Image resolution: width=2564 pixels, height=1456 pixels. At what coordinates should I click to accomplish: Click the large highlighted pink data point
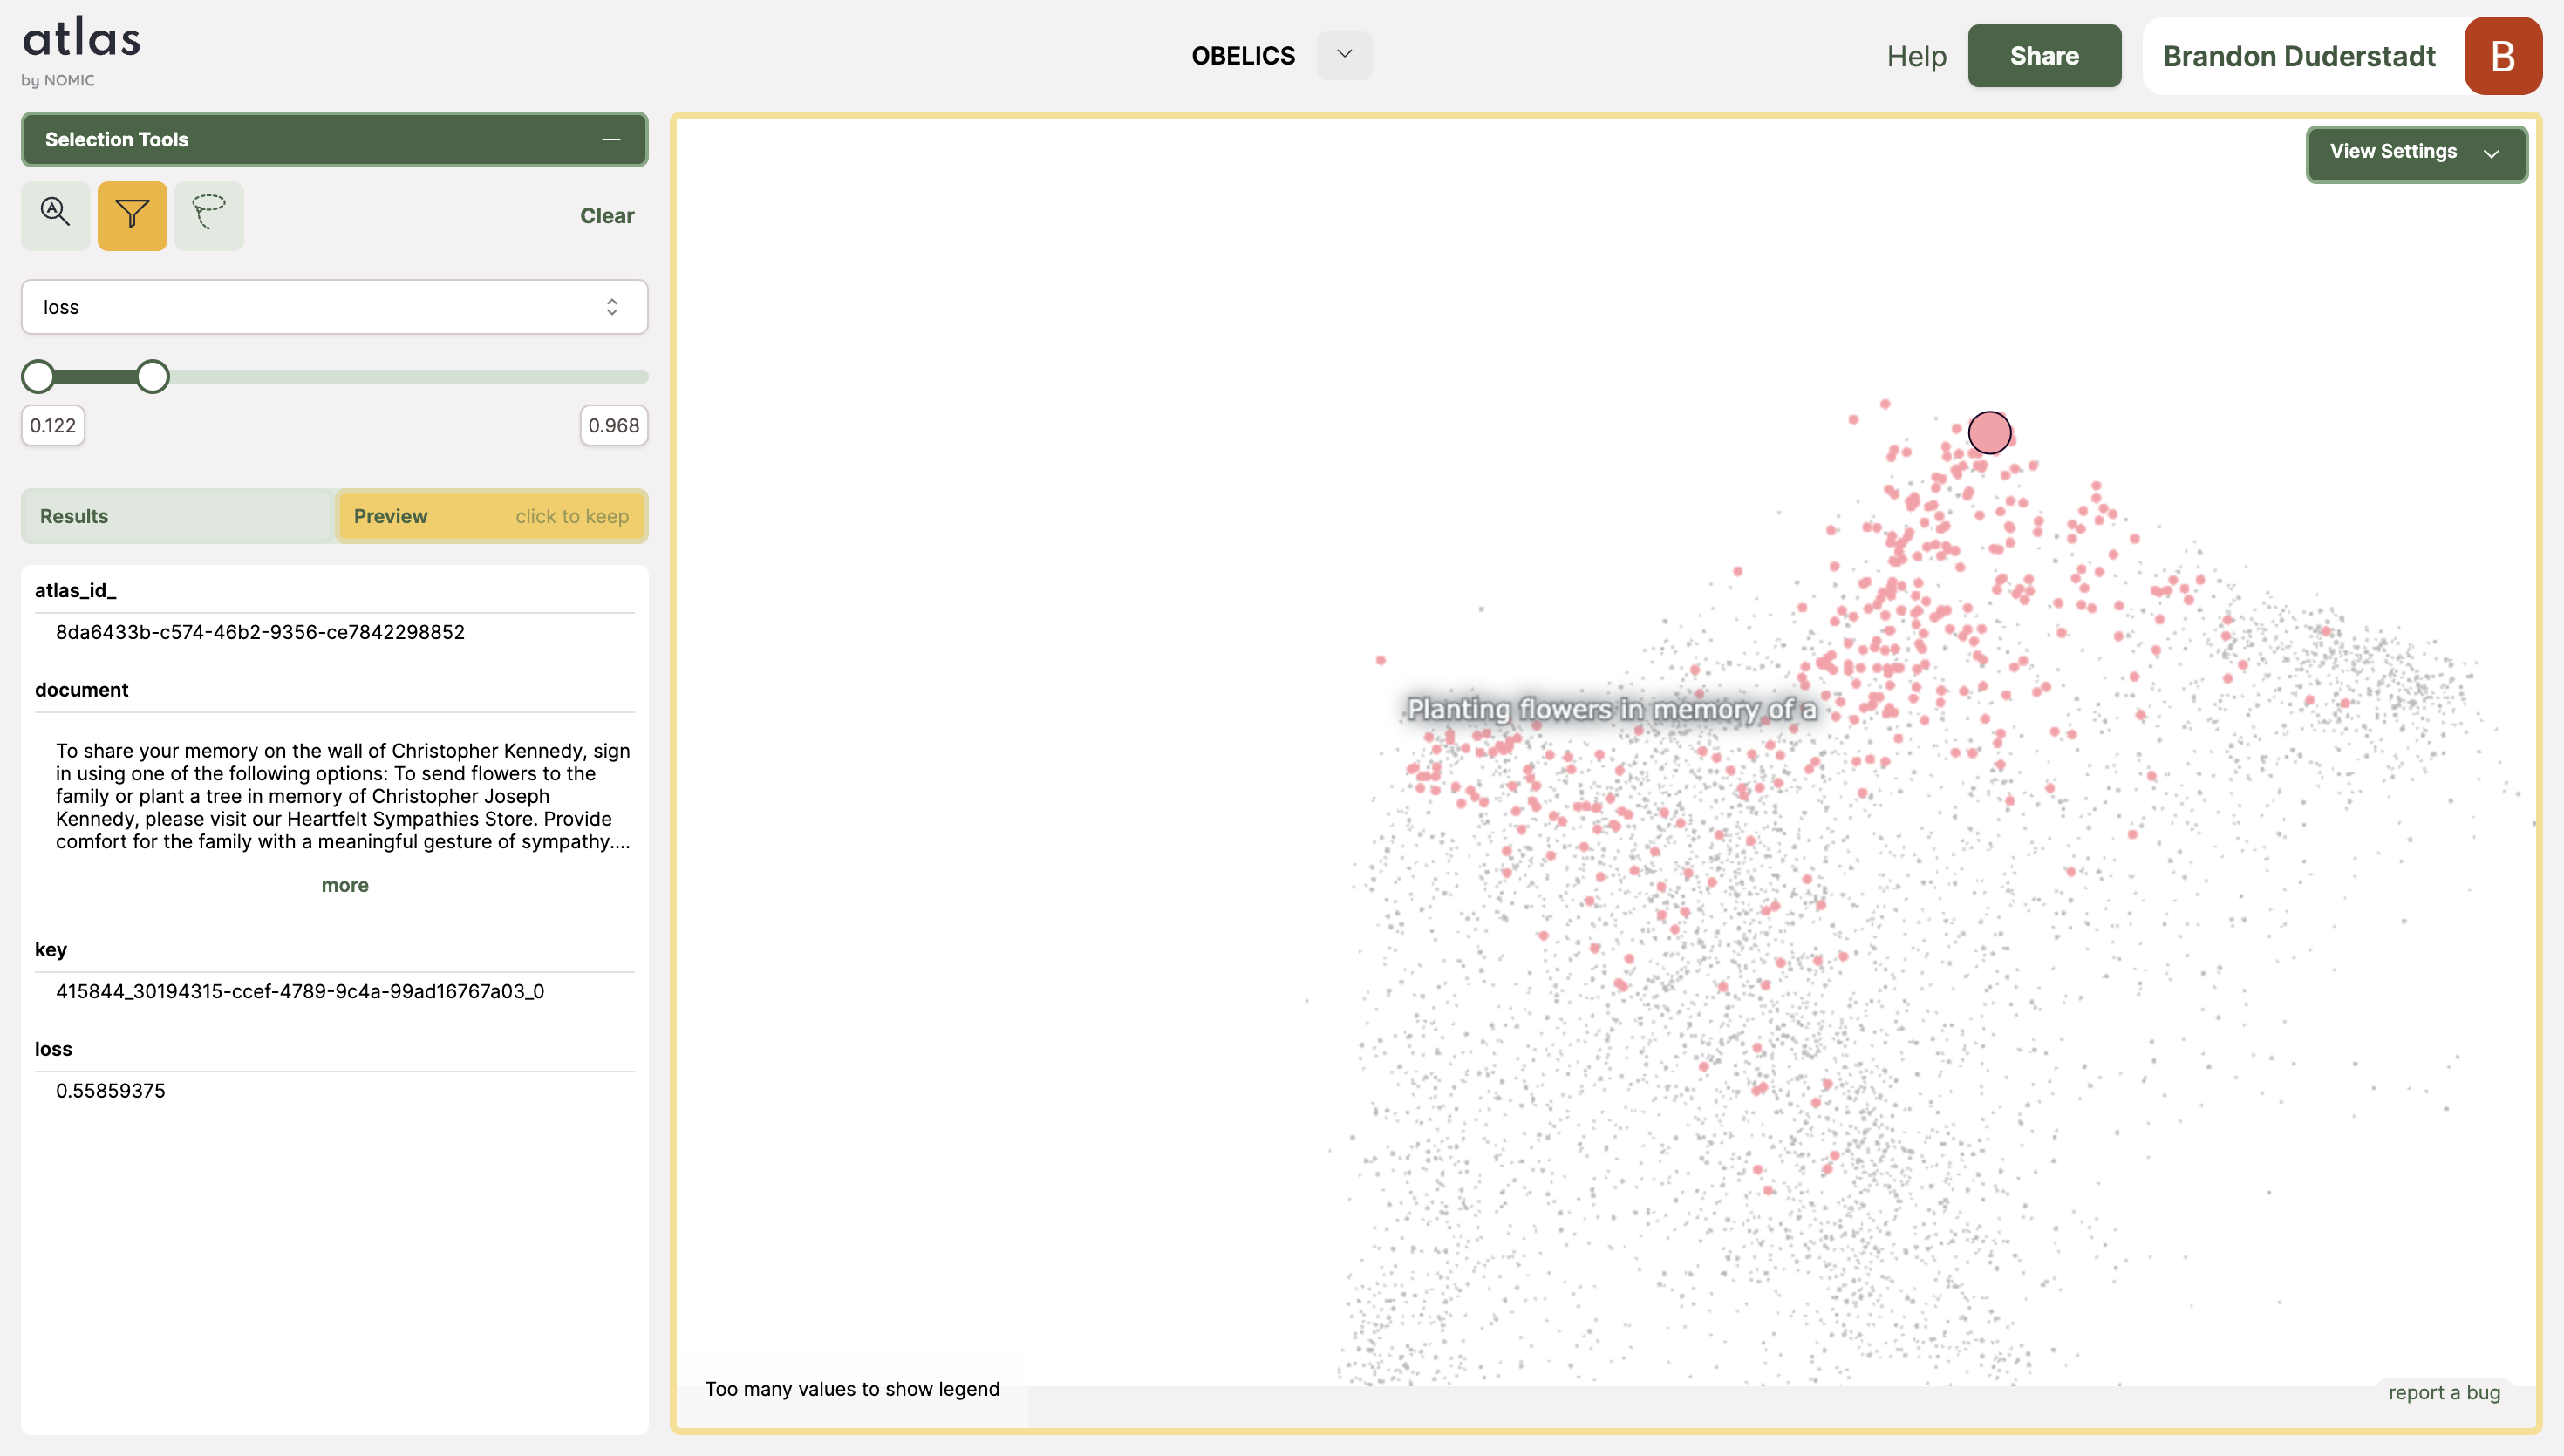1989,432
